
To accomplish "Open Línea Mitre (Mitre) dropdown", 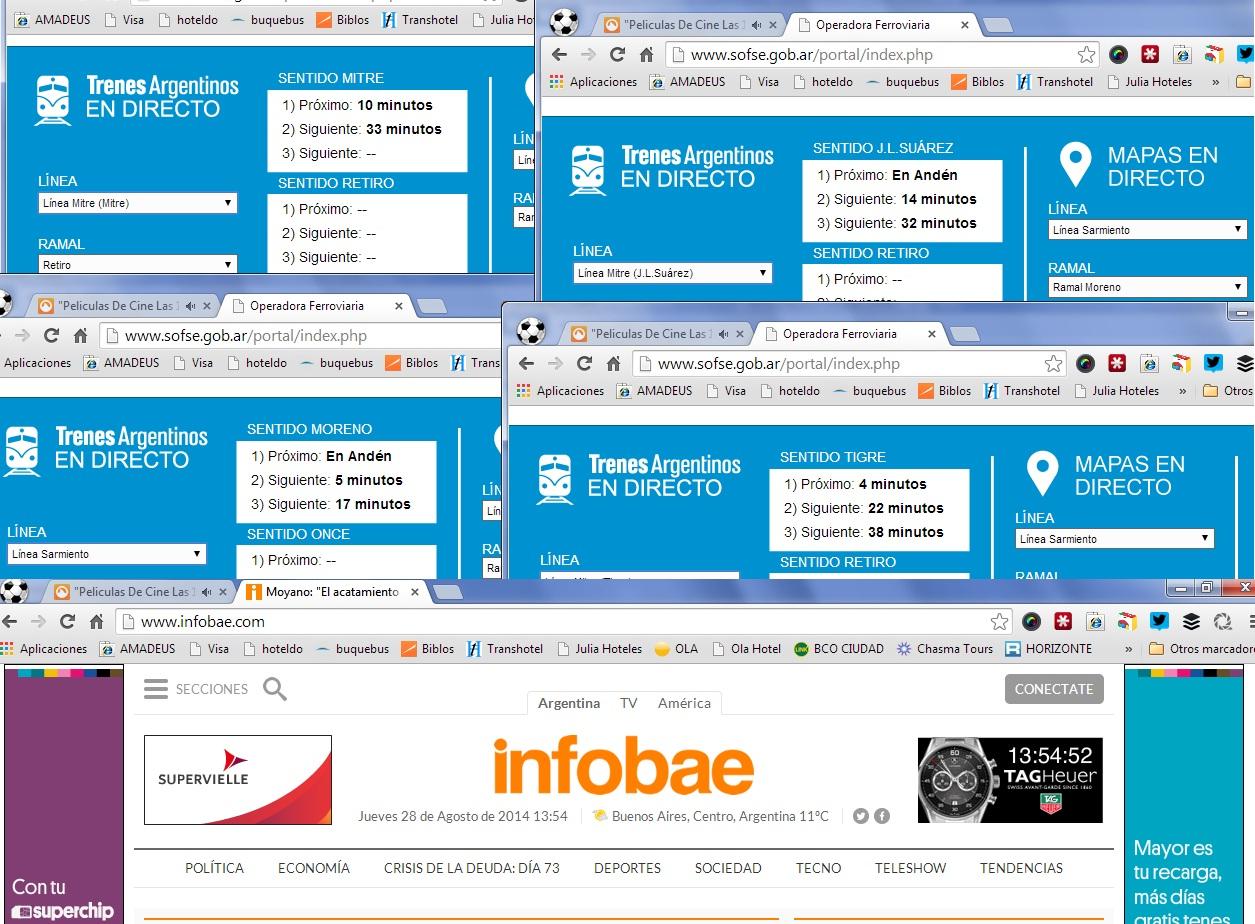I will (138, 203).
